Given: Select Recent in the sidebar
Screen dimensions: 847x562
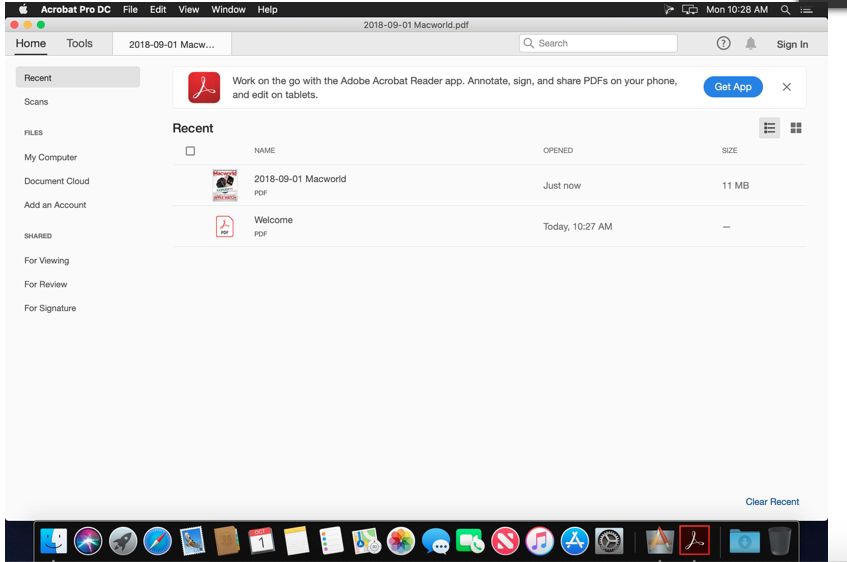Looking at the screenshot, I should point(78,77).
